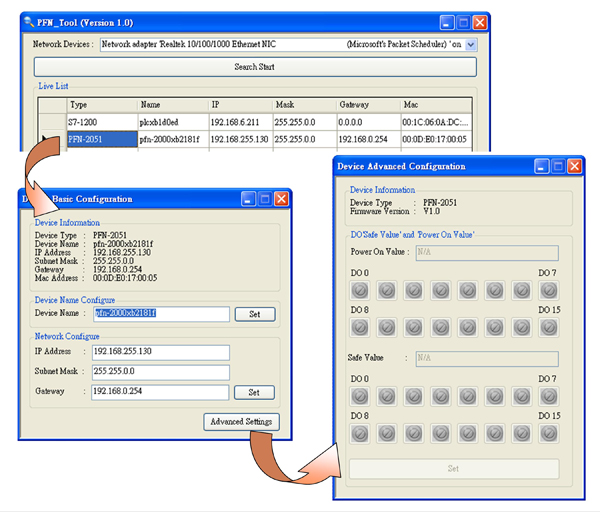The height and width of the screenshot is (512, 600).
Task: Toggle DO 0 under Power On Value
Action: pyautogui.click(x=361, y=290)
